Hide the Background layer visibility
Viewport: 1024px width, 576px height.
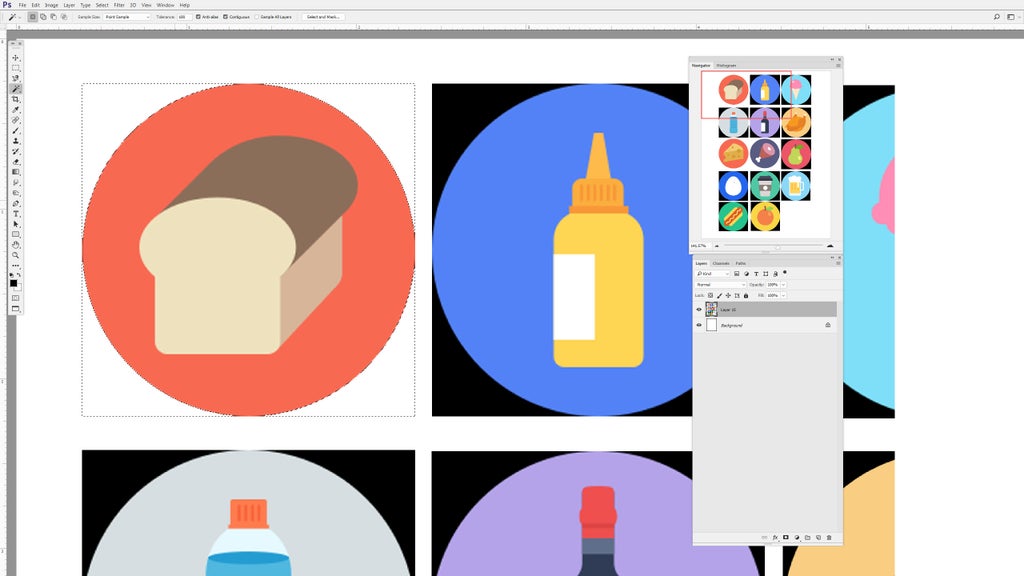pyautogui.click(x=699, y=325)
